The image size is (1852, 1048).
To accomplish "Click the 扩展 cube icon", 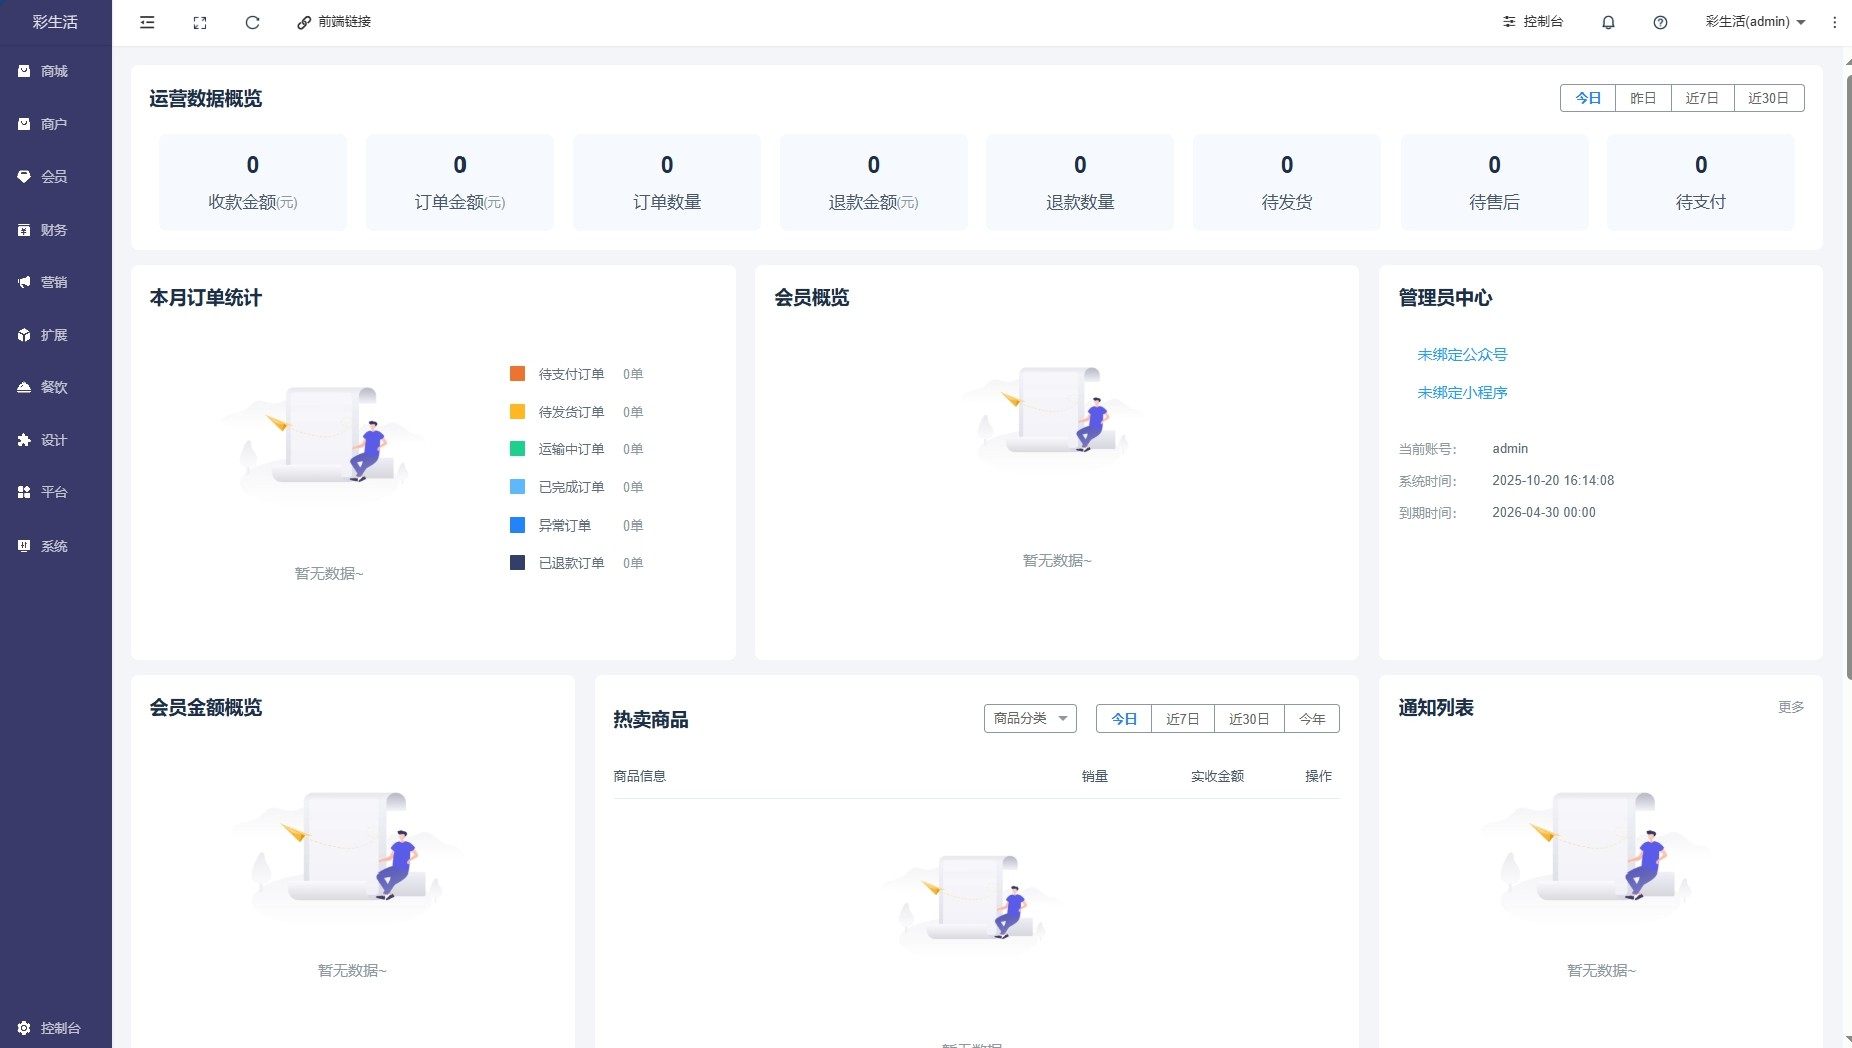I will 24,335.
